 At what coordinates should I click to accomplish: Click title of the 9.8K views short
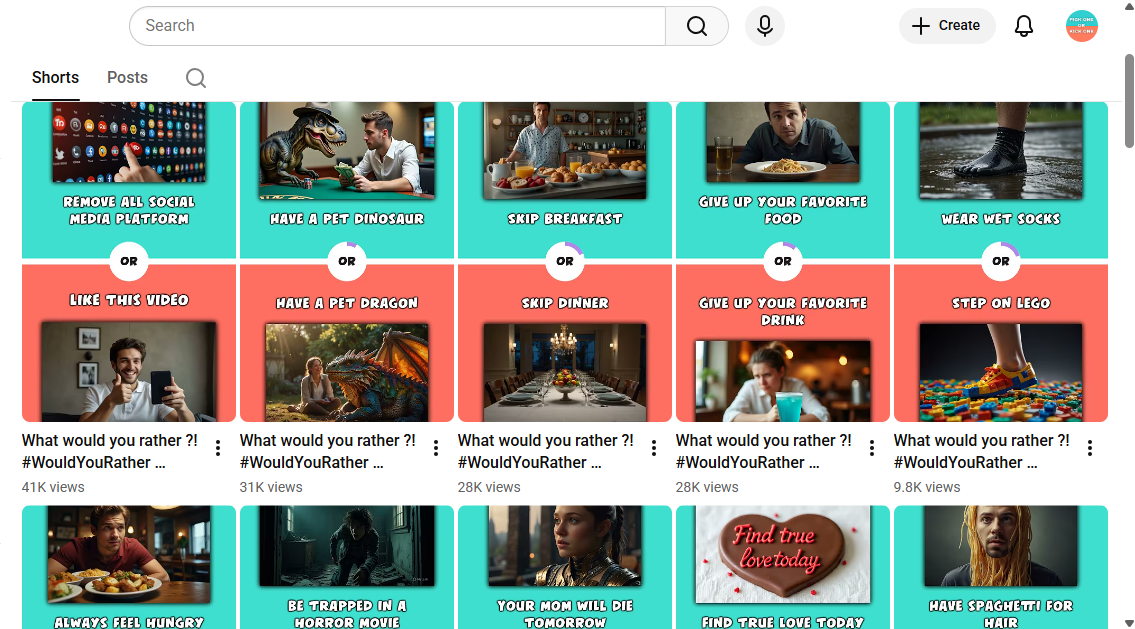pos(982,452)
